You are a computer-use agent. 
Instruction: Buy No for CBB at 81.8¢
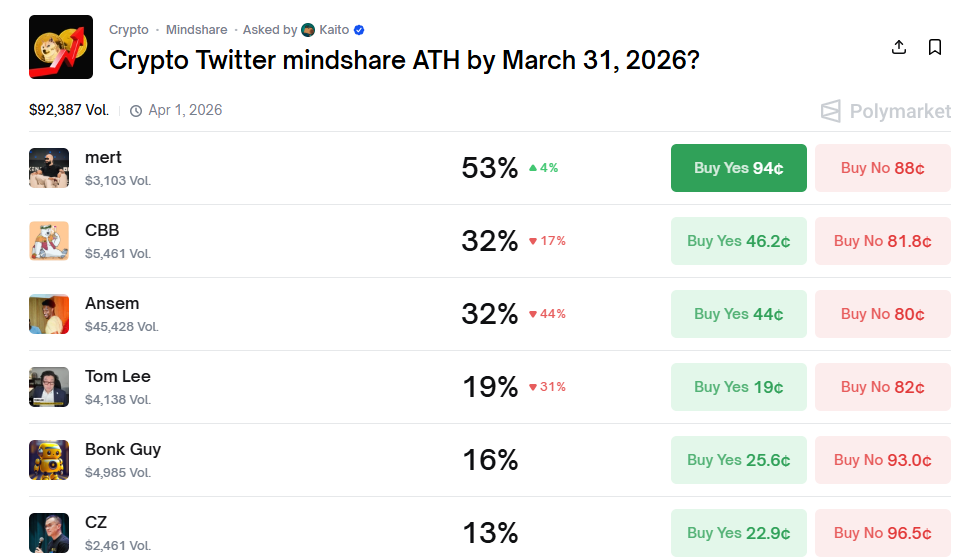(x=882, y=241)
